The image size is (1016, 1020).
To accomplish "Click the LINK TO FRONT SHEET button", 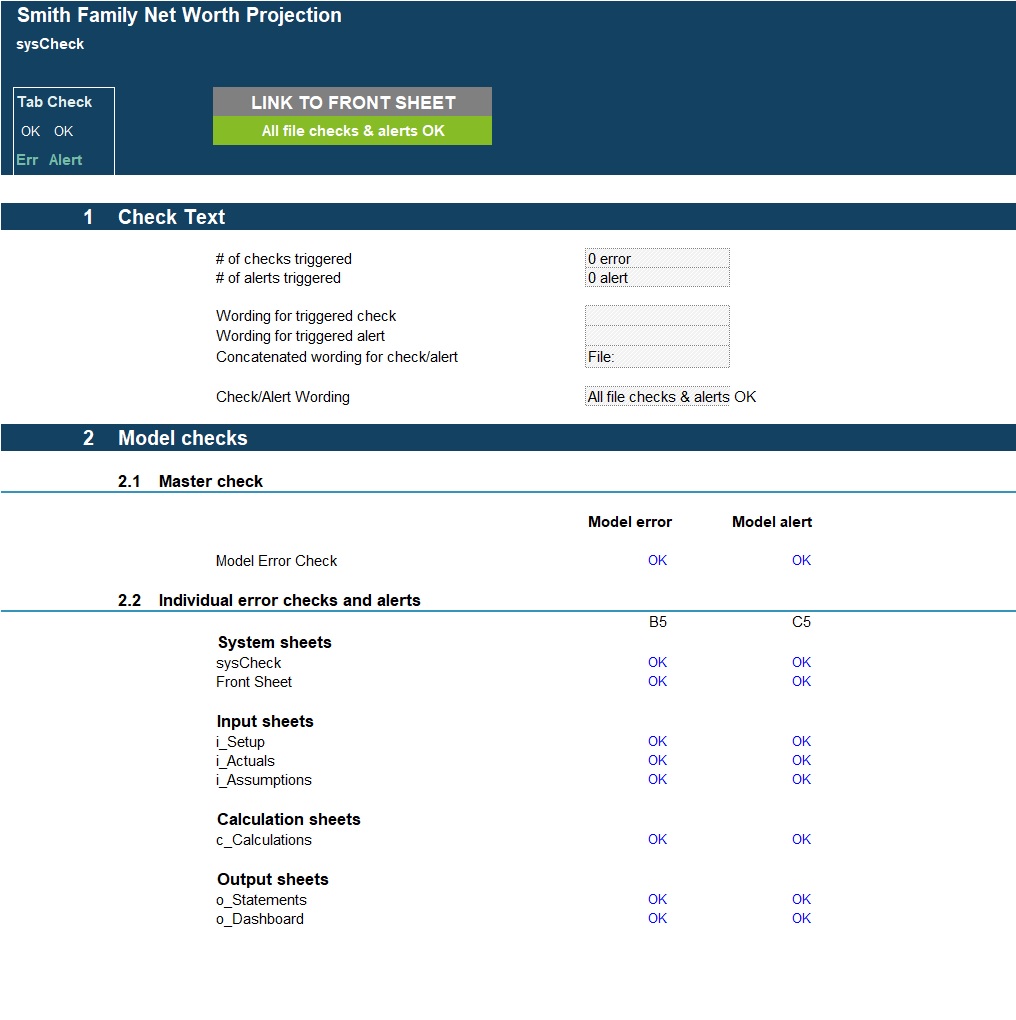I will (x=352, y=102).
